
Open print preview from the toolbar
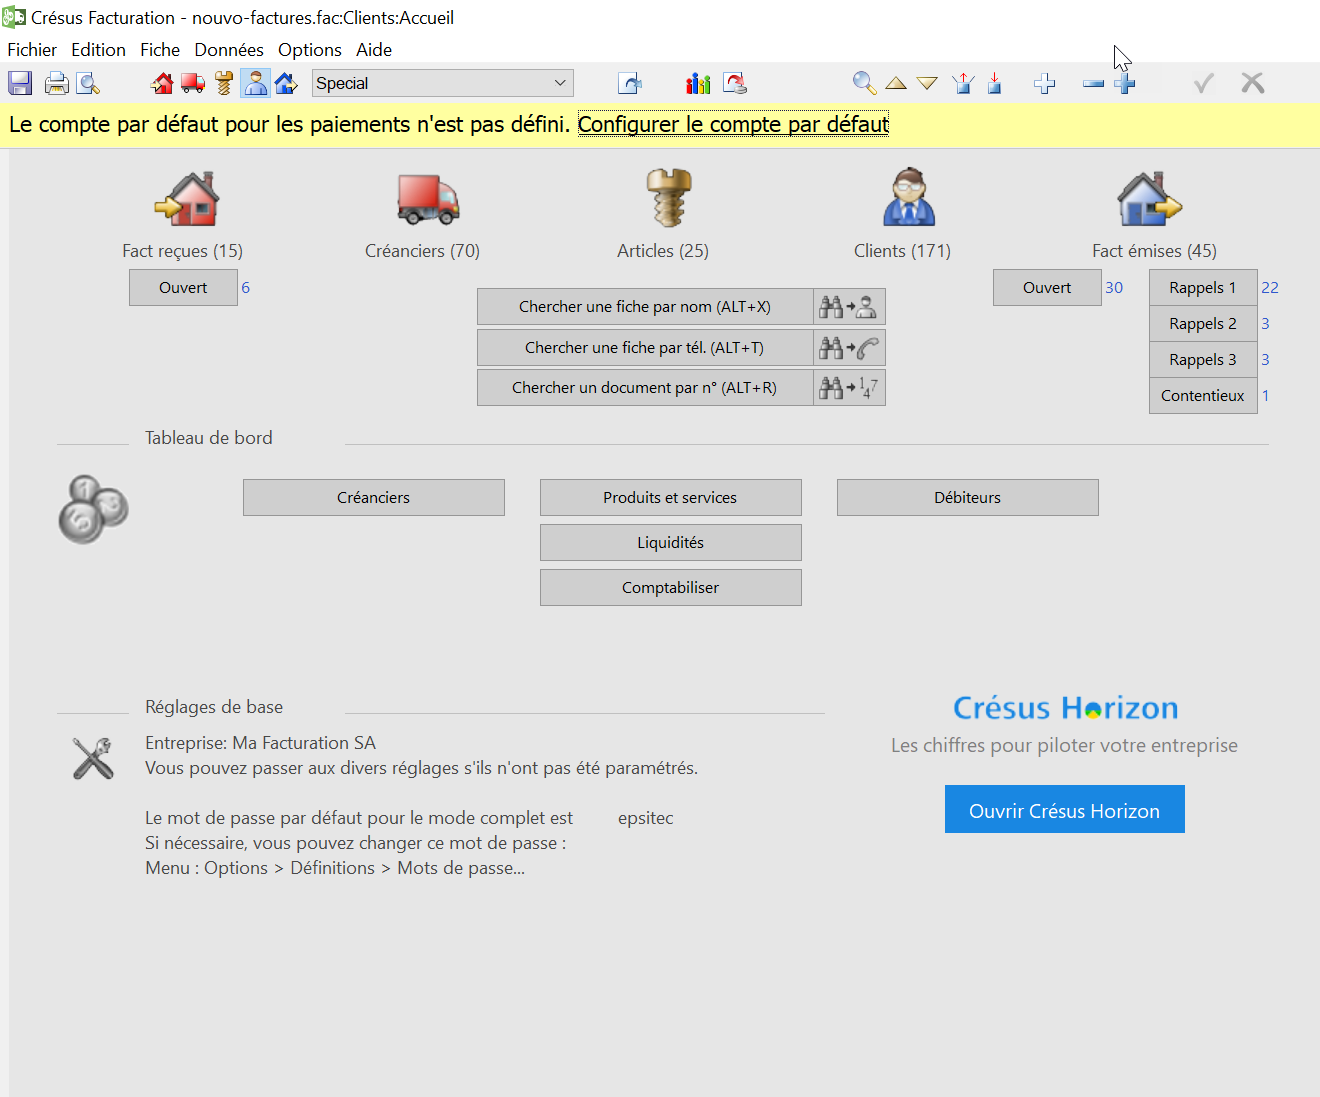(88, 83)
